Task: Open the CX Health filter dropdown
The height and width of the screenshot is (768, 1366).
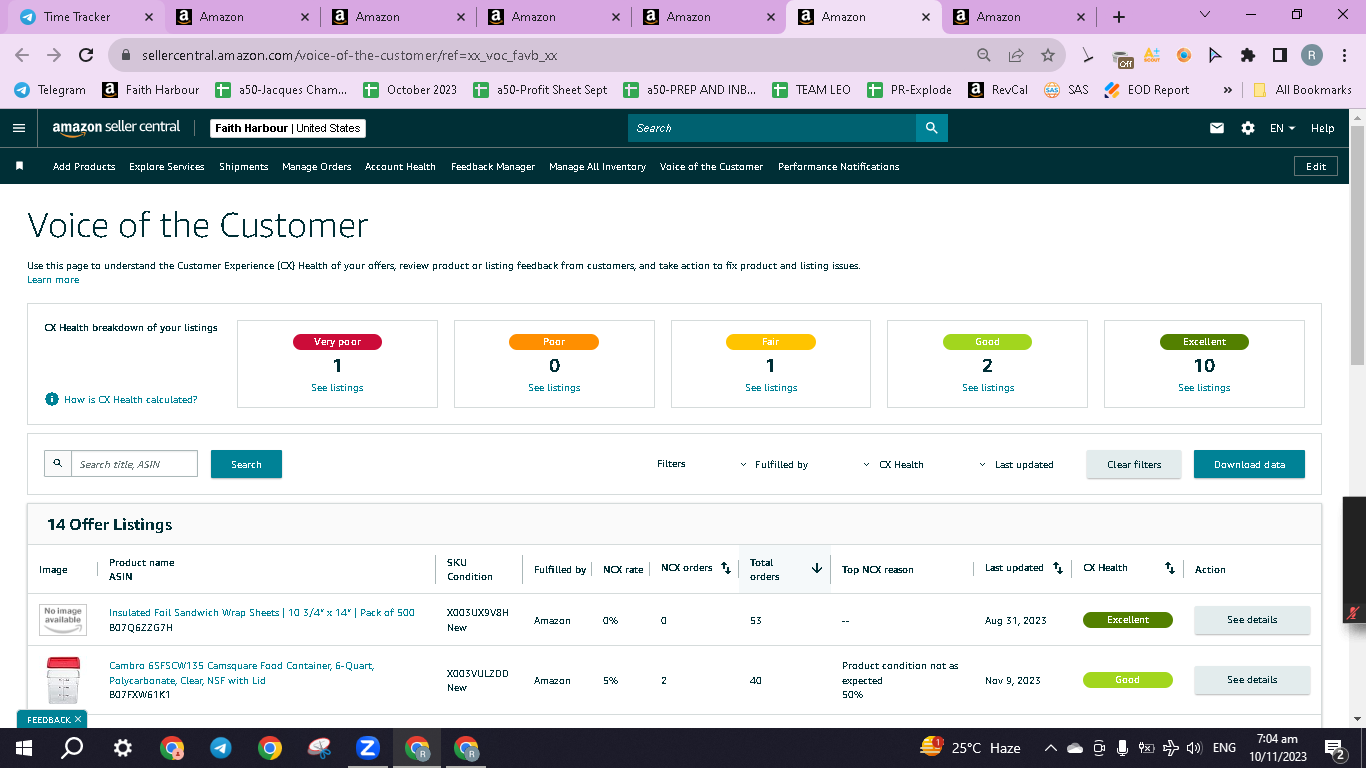Action: pos(893,464)
